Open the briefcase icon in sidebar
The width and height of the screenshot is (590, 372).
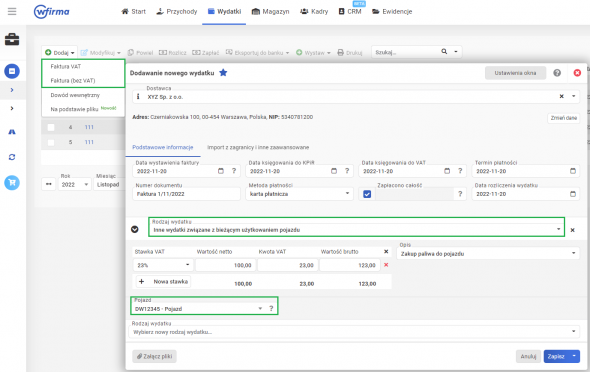pos(12,39)
